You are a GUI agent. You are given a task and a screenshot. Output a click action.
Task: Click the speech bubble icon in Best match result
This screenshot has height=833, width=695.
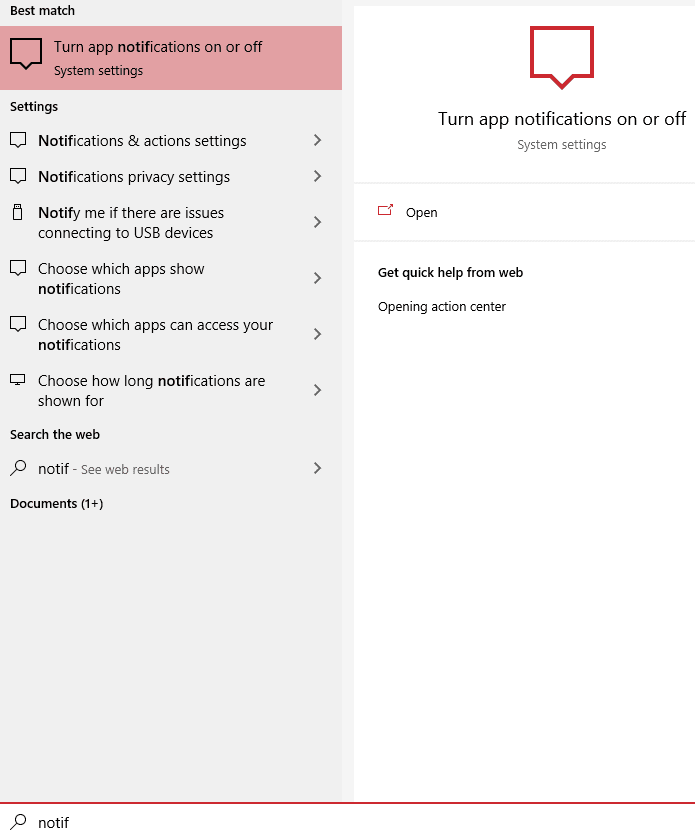[x=26, y=54]
